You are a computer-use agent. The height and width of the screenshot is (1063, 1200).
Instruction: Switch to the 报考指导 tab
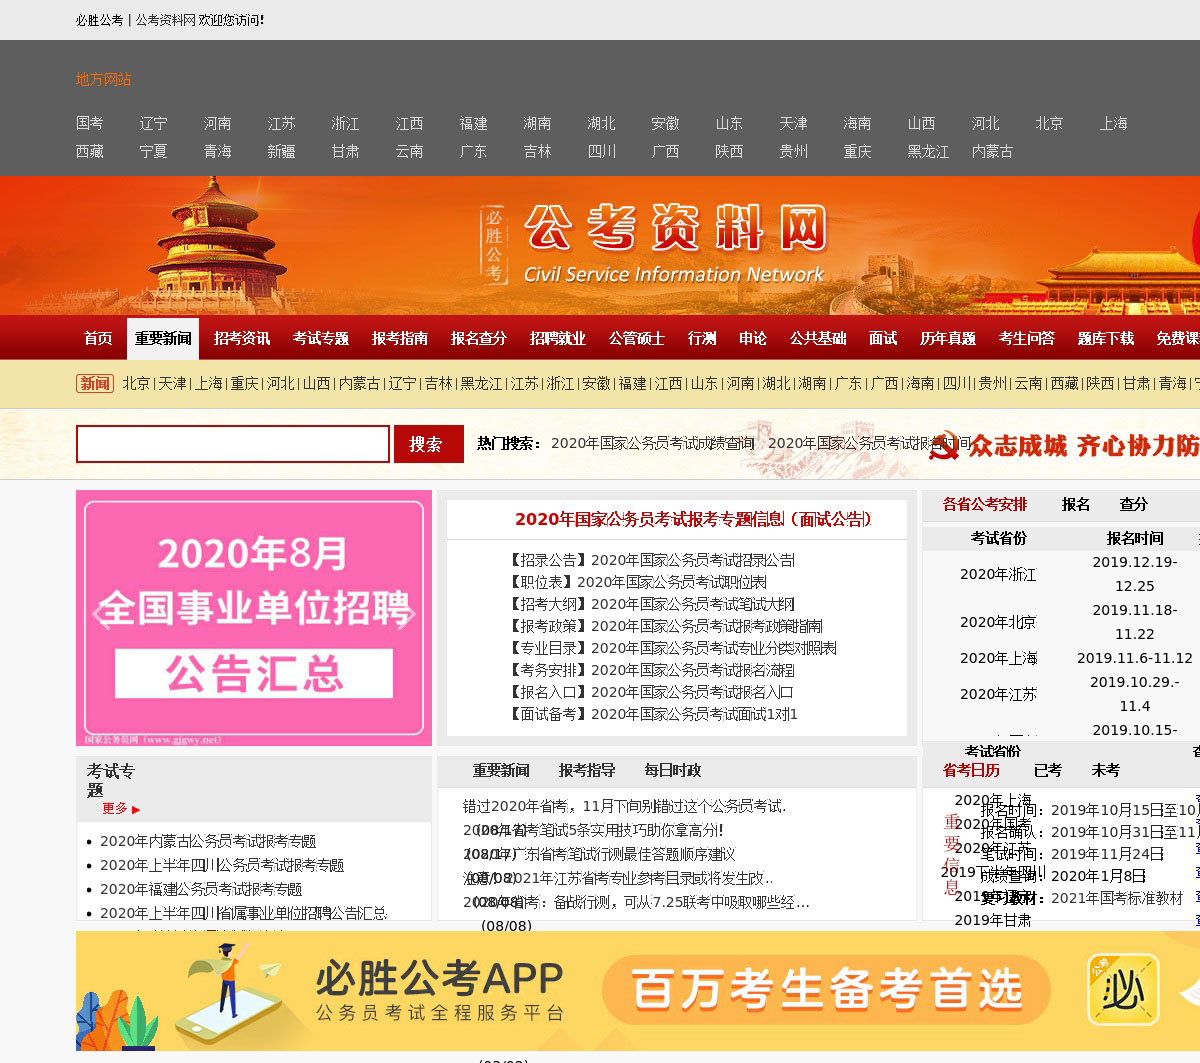click(x=587, y=771)
